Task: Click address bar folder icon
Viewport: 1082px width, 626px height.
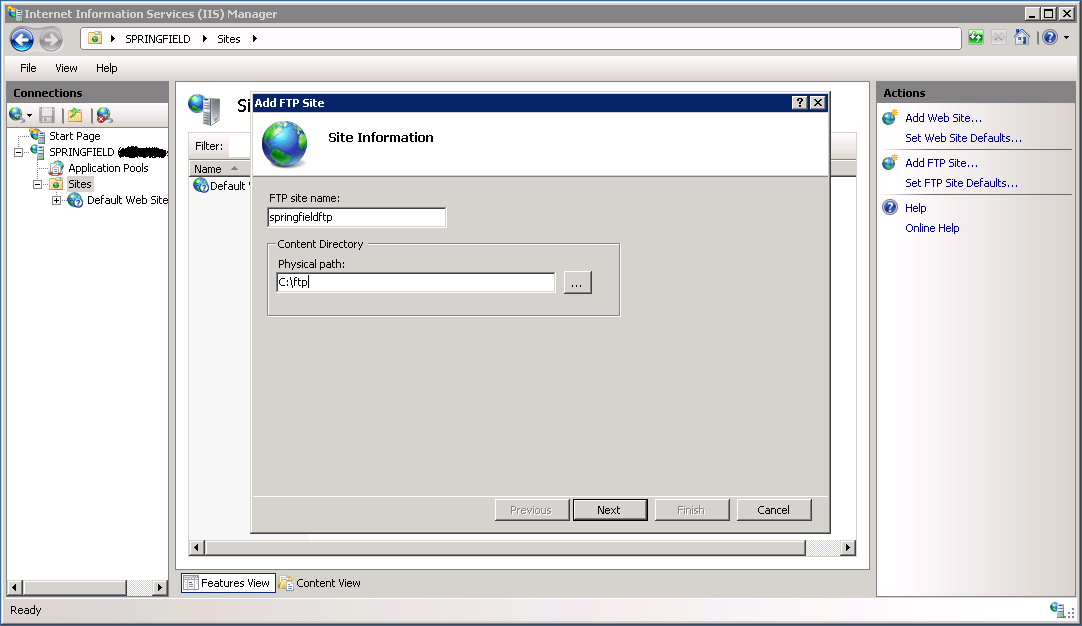Action: (x=95, y=39)
